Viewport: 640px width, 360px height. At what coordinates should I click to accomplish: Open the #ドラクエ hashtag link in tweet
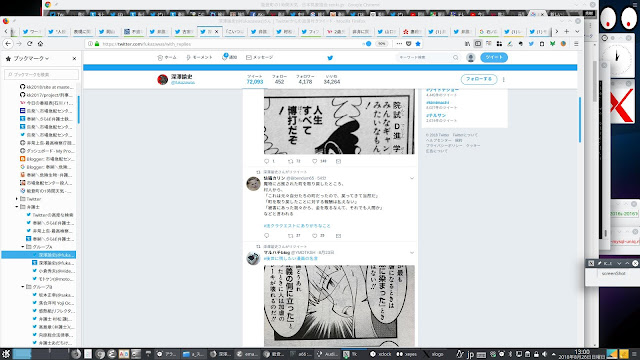297,226
